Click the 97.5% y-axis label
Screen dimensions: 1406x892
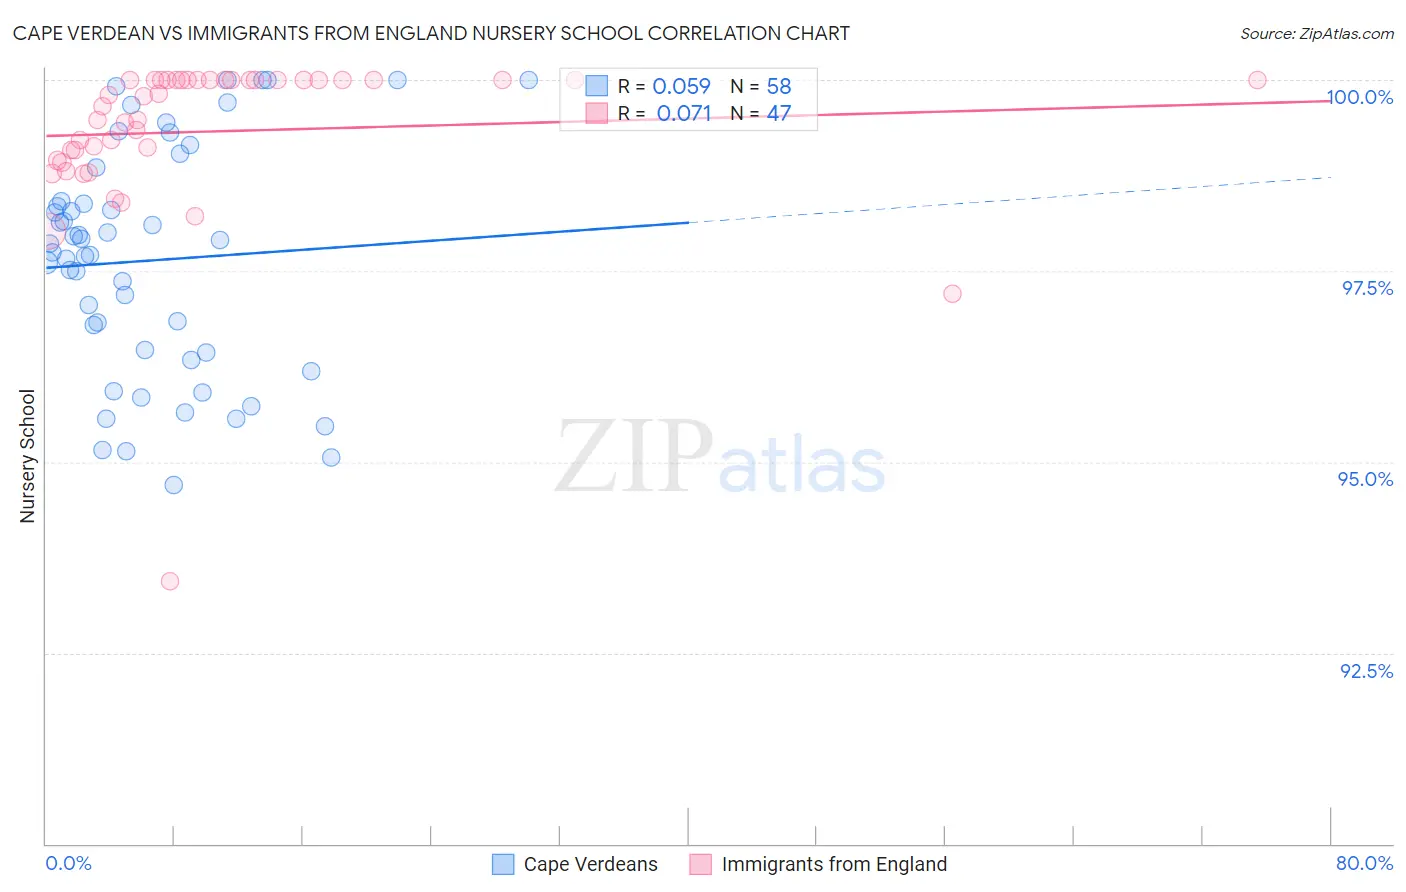coord(1367,288)
